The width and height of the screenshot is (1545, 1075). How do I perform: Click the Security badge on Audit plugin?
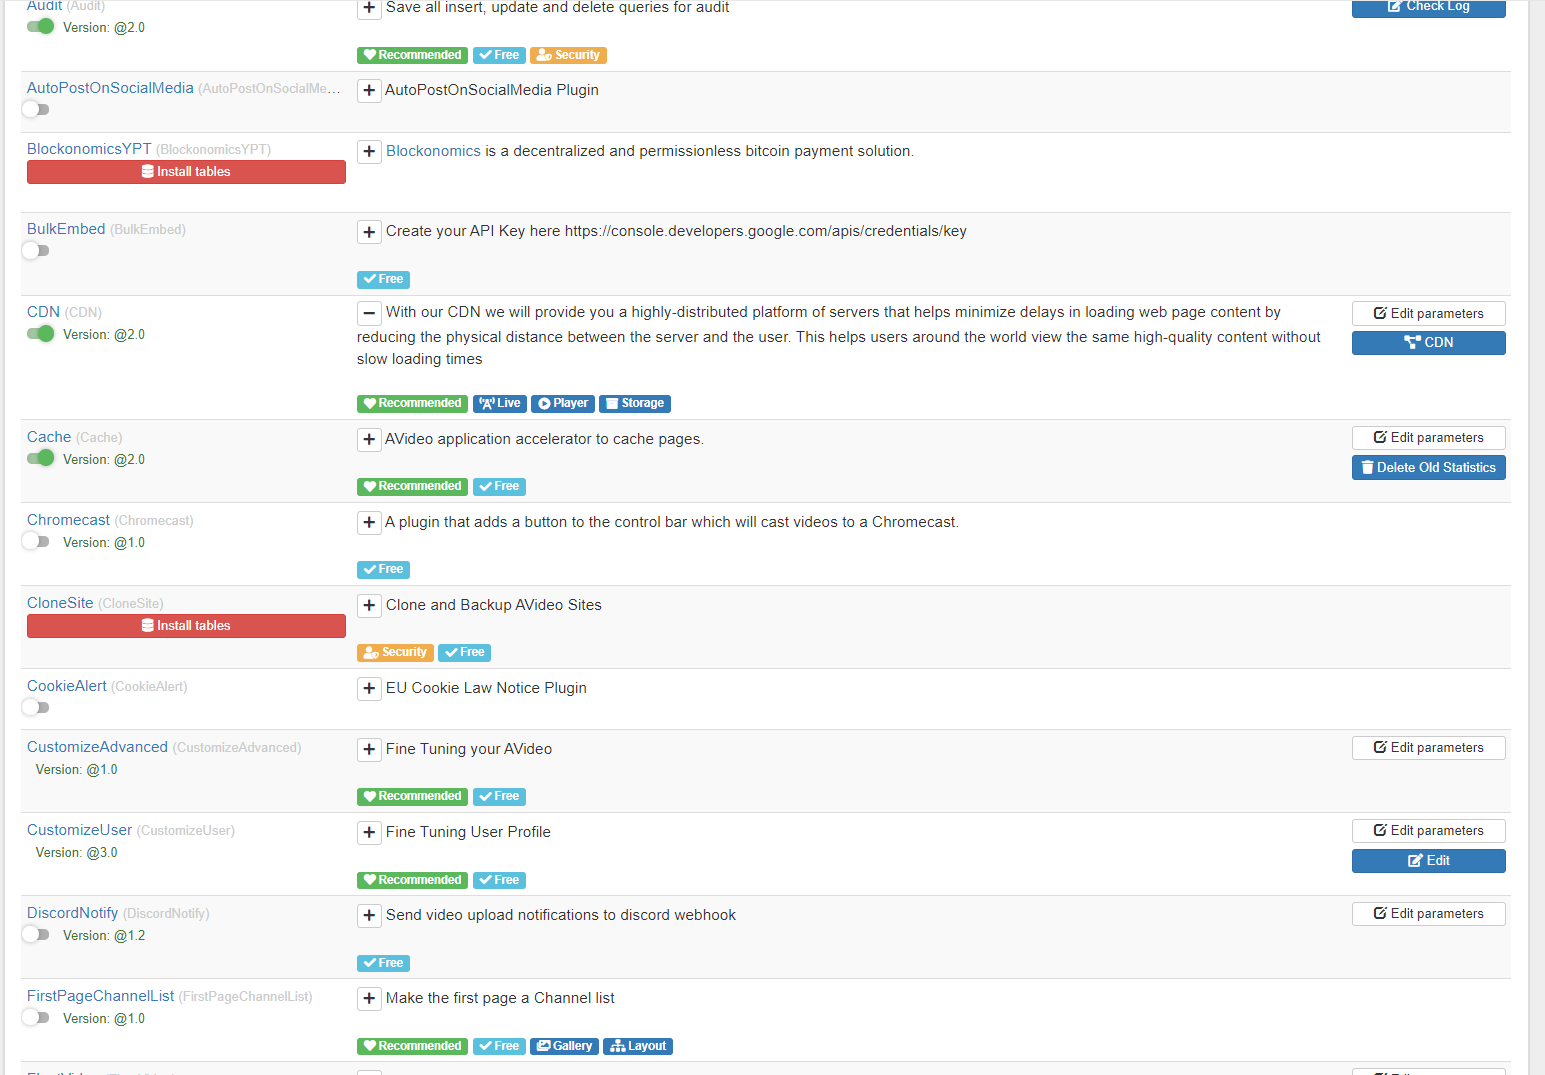pyautogui.click(x=568, y=55)
